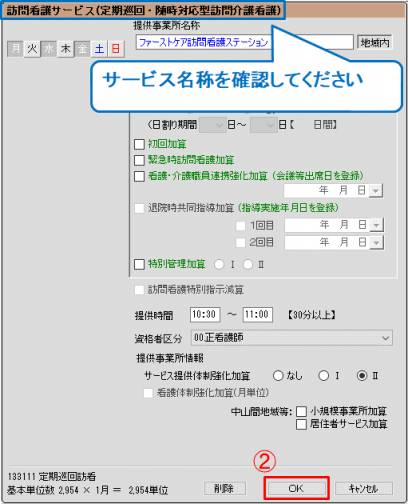Open the 日割り期間 start day dropdown
Image resolution: width=408 pixels, height=504 pixels.
tap(212, 125)
